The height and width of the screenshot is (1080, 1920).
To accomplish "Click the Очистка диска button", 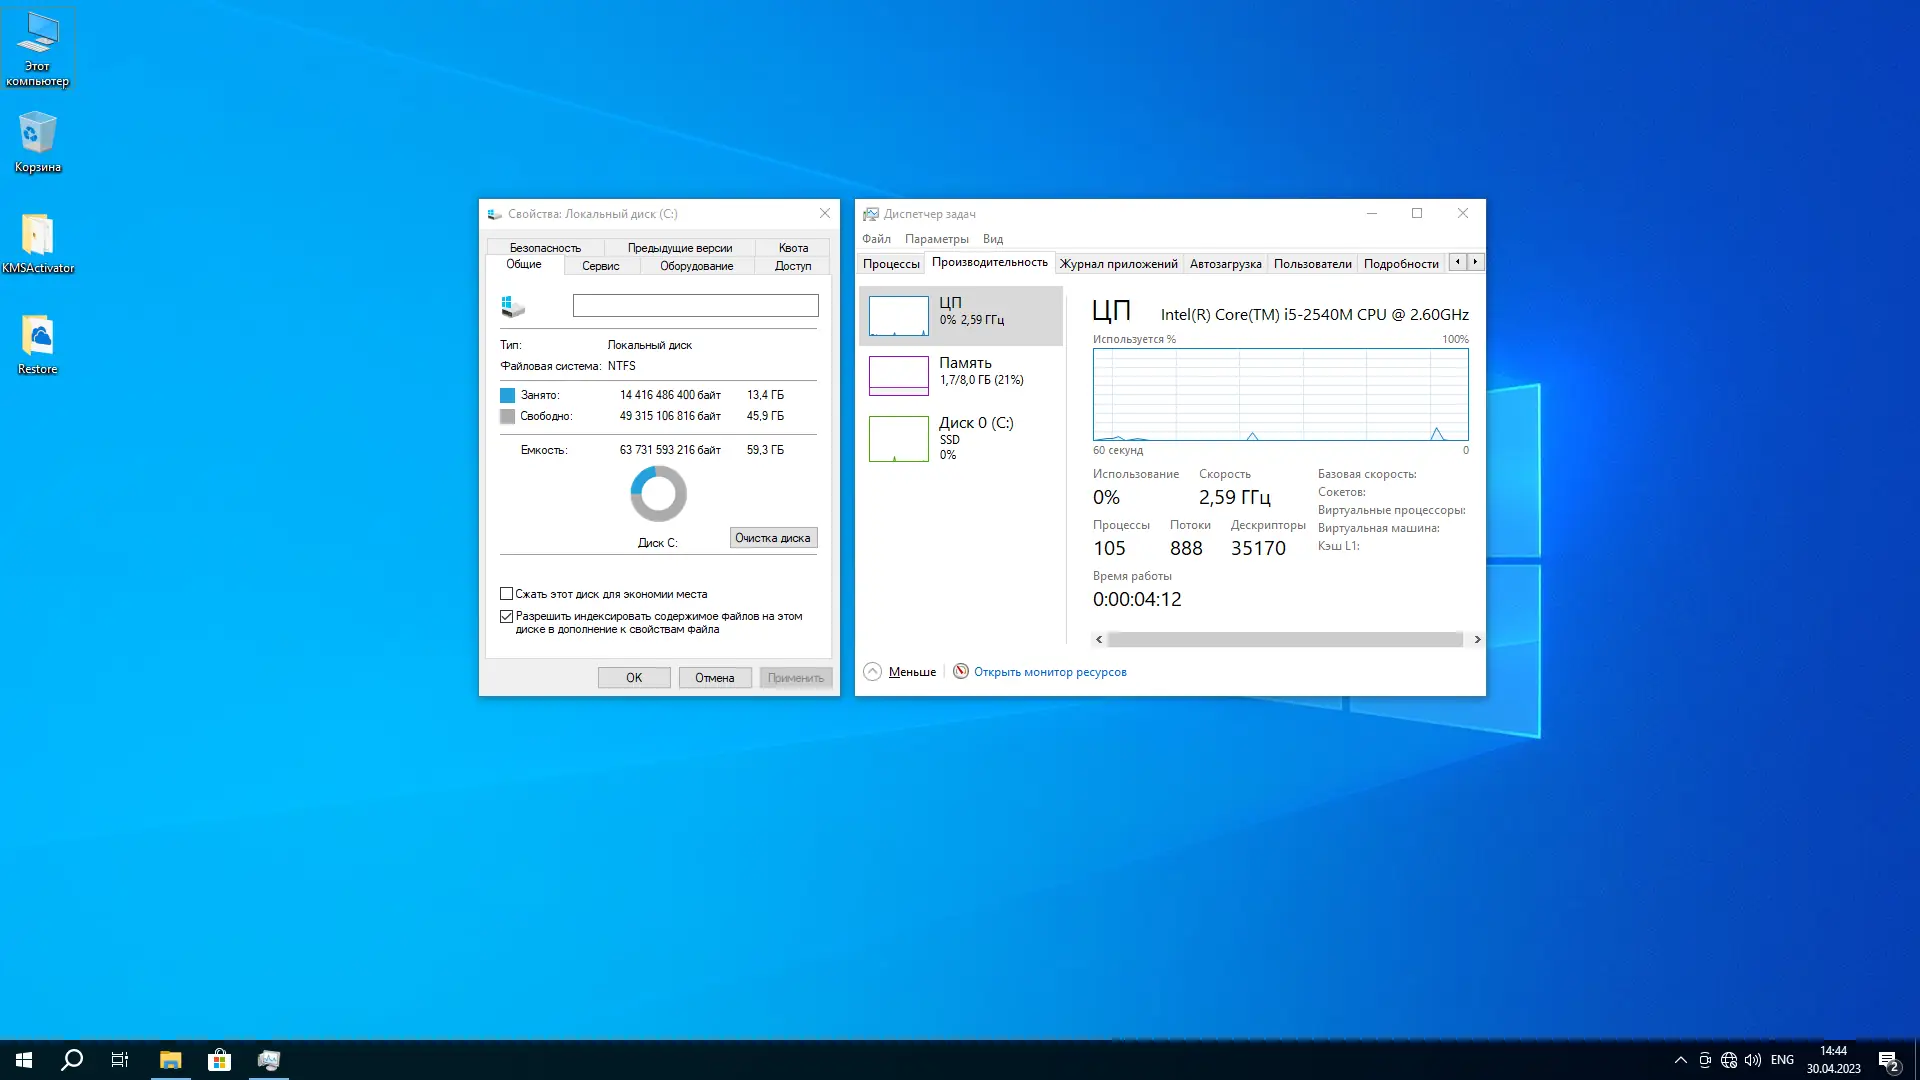I will pos(772,538).
